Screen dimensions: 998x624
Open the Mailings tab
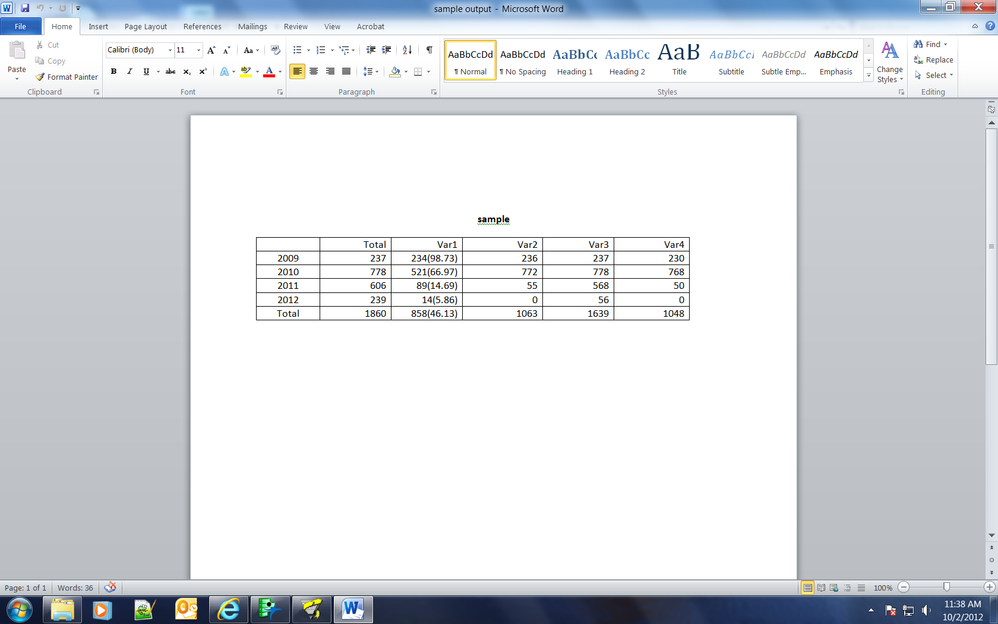tap(253, 27)
